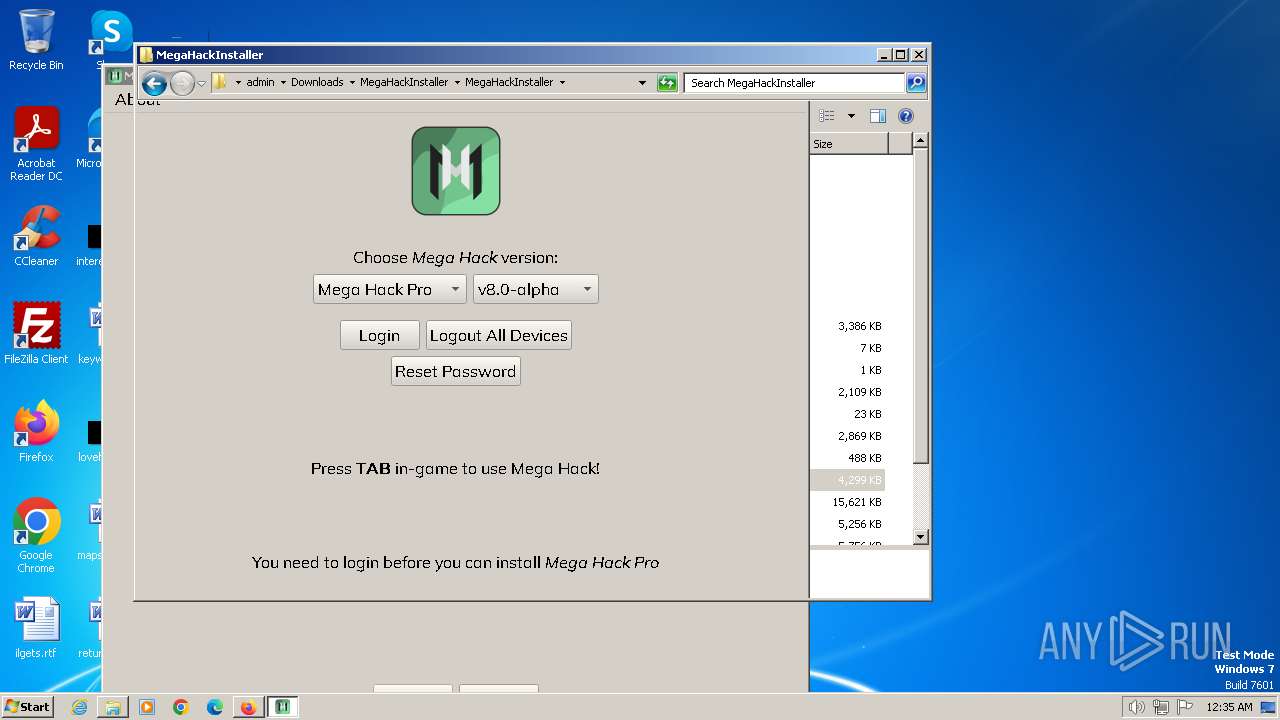Click the Action Center flag icon

pos(1186,707)
